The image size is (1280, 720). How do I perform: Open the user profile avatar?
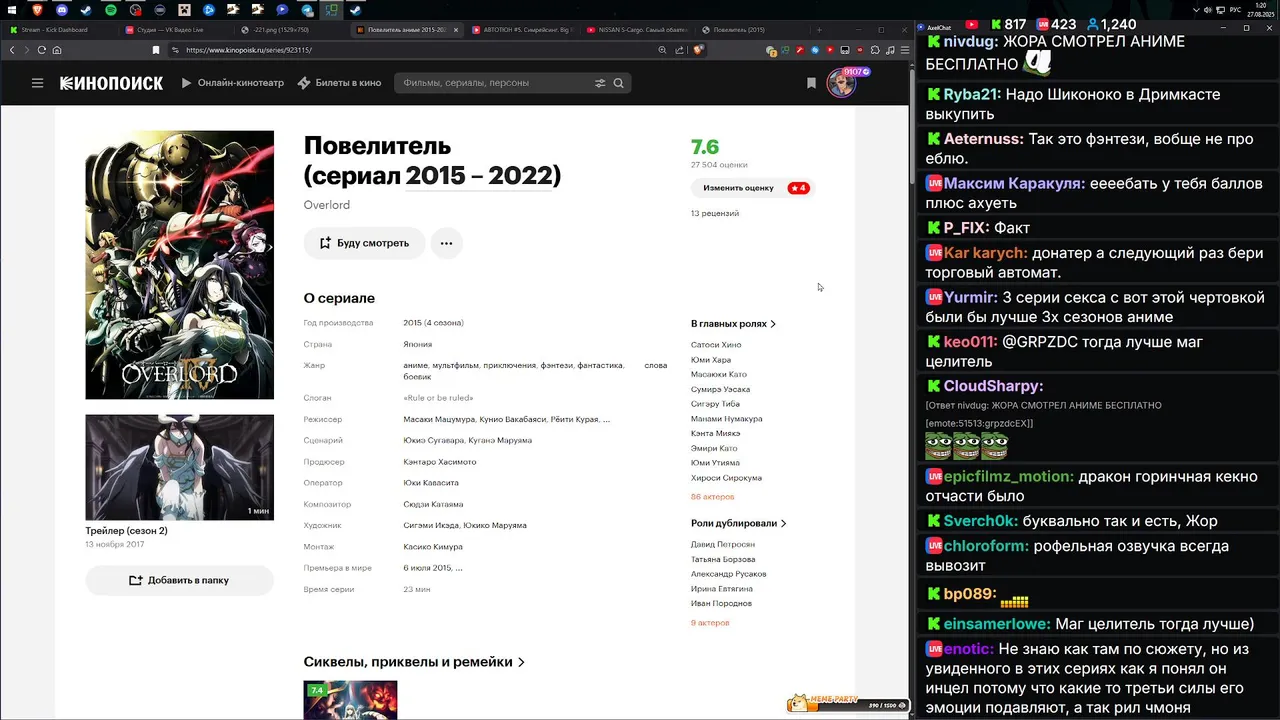[841, 84]
